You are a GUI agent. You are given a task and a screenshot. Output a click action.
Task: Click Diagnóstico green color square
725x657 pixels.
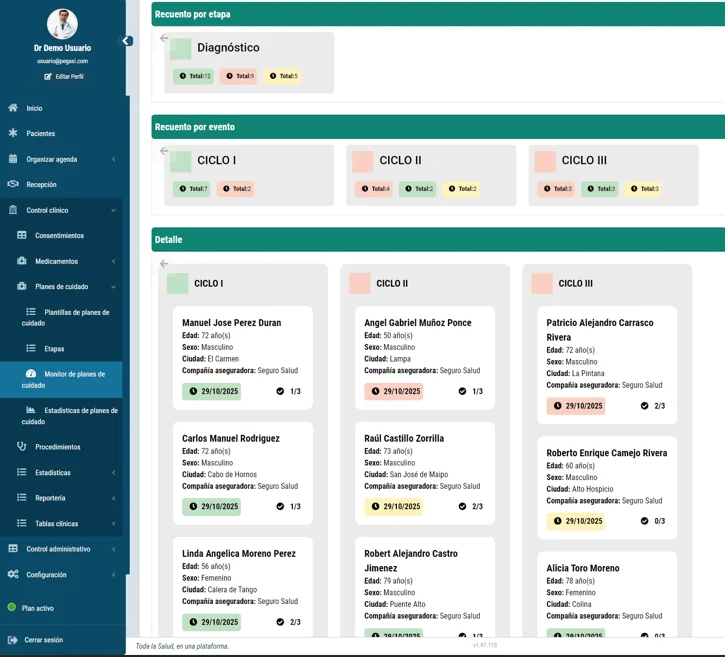[x=180, y=49]
